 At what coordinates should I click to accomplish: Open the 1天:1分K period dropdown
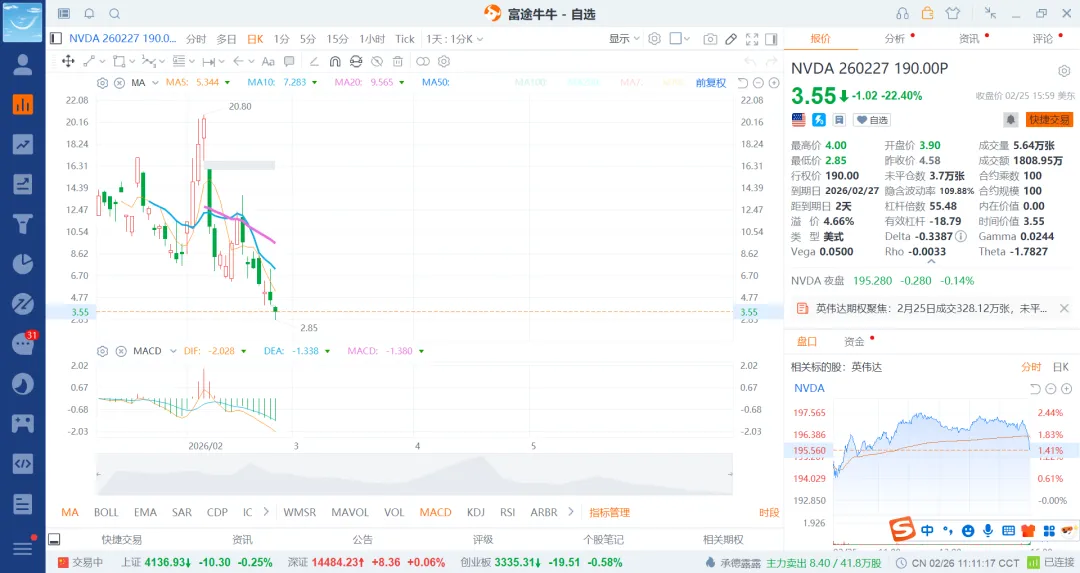[455, 39]
